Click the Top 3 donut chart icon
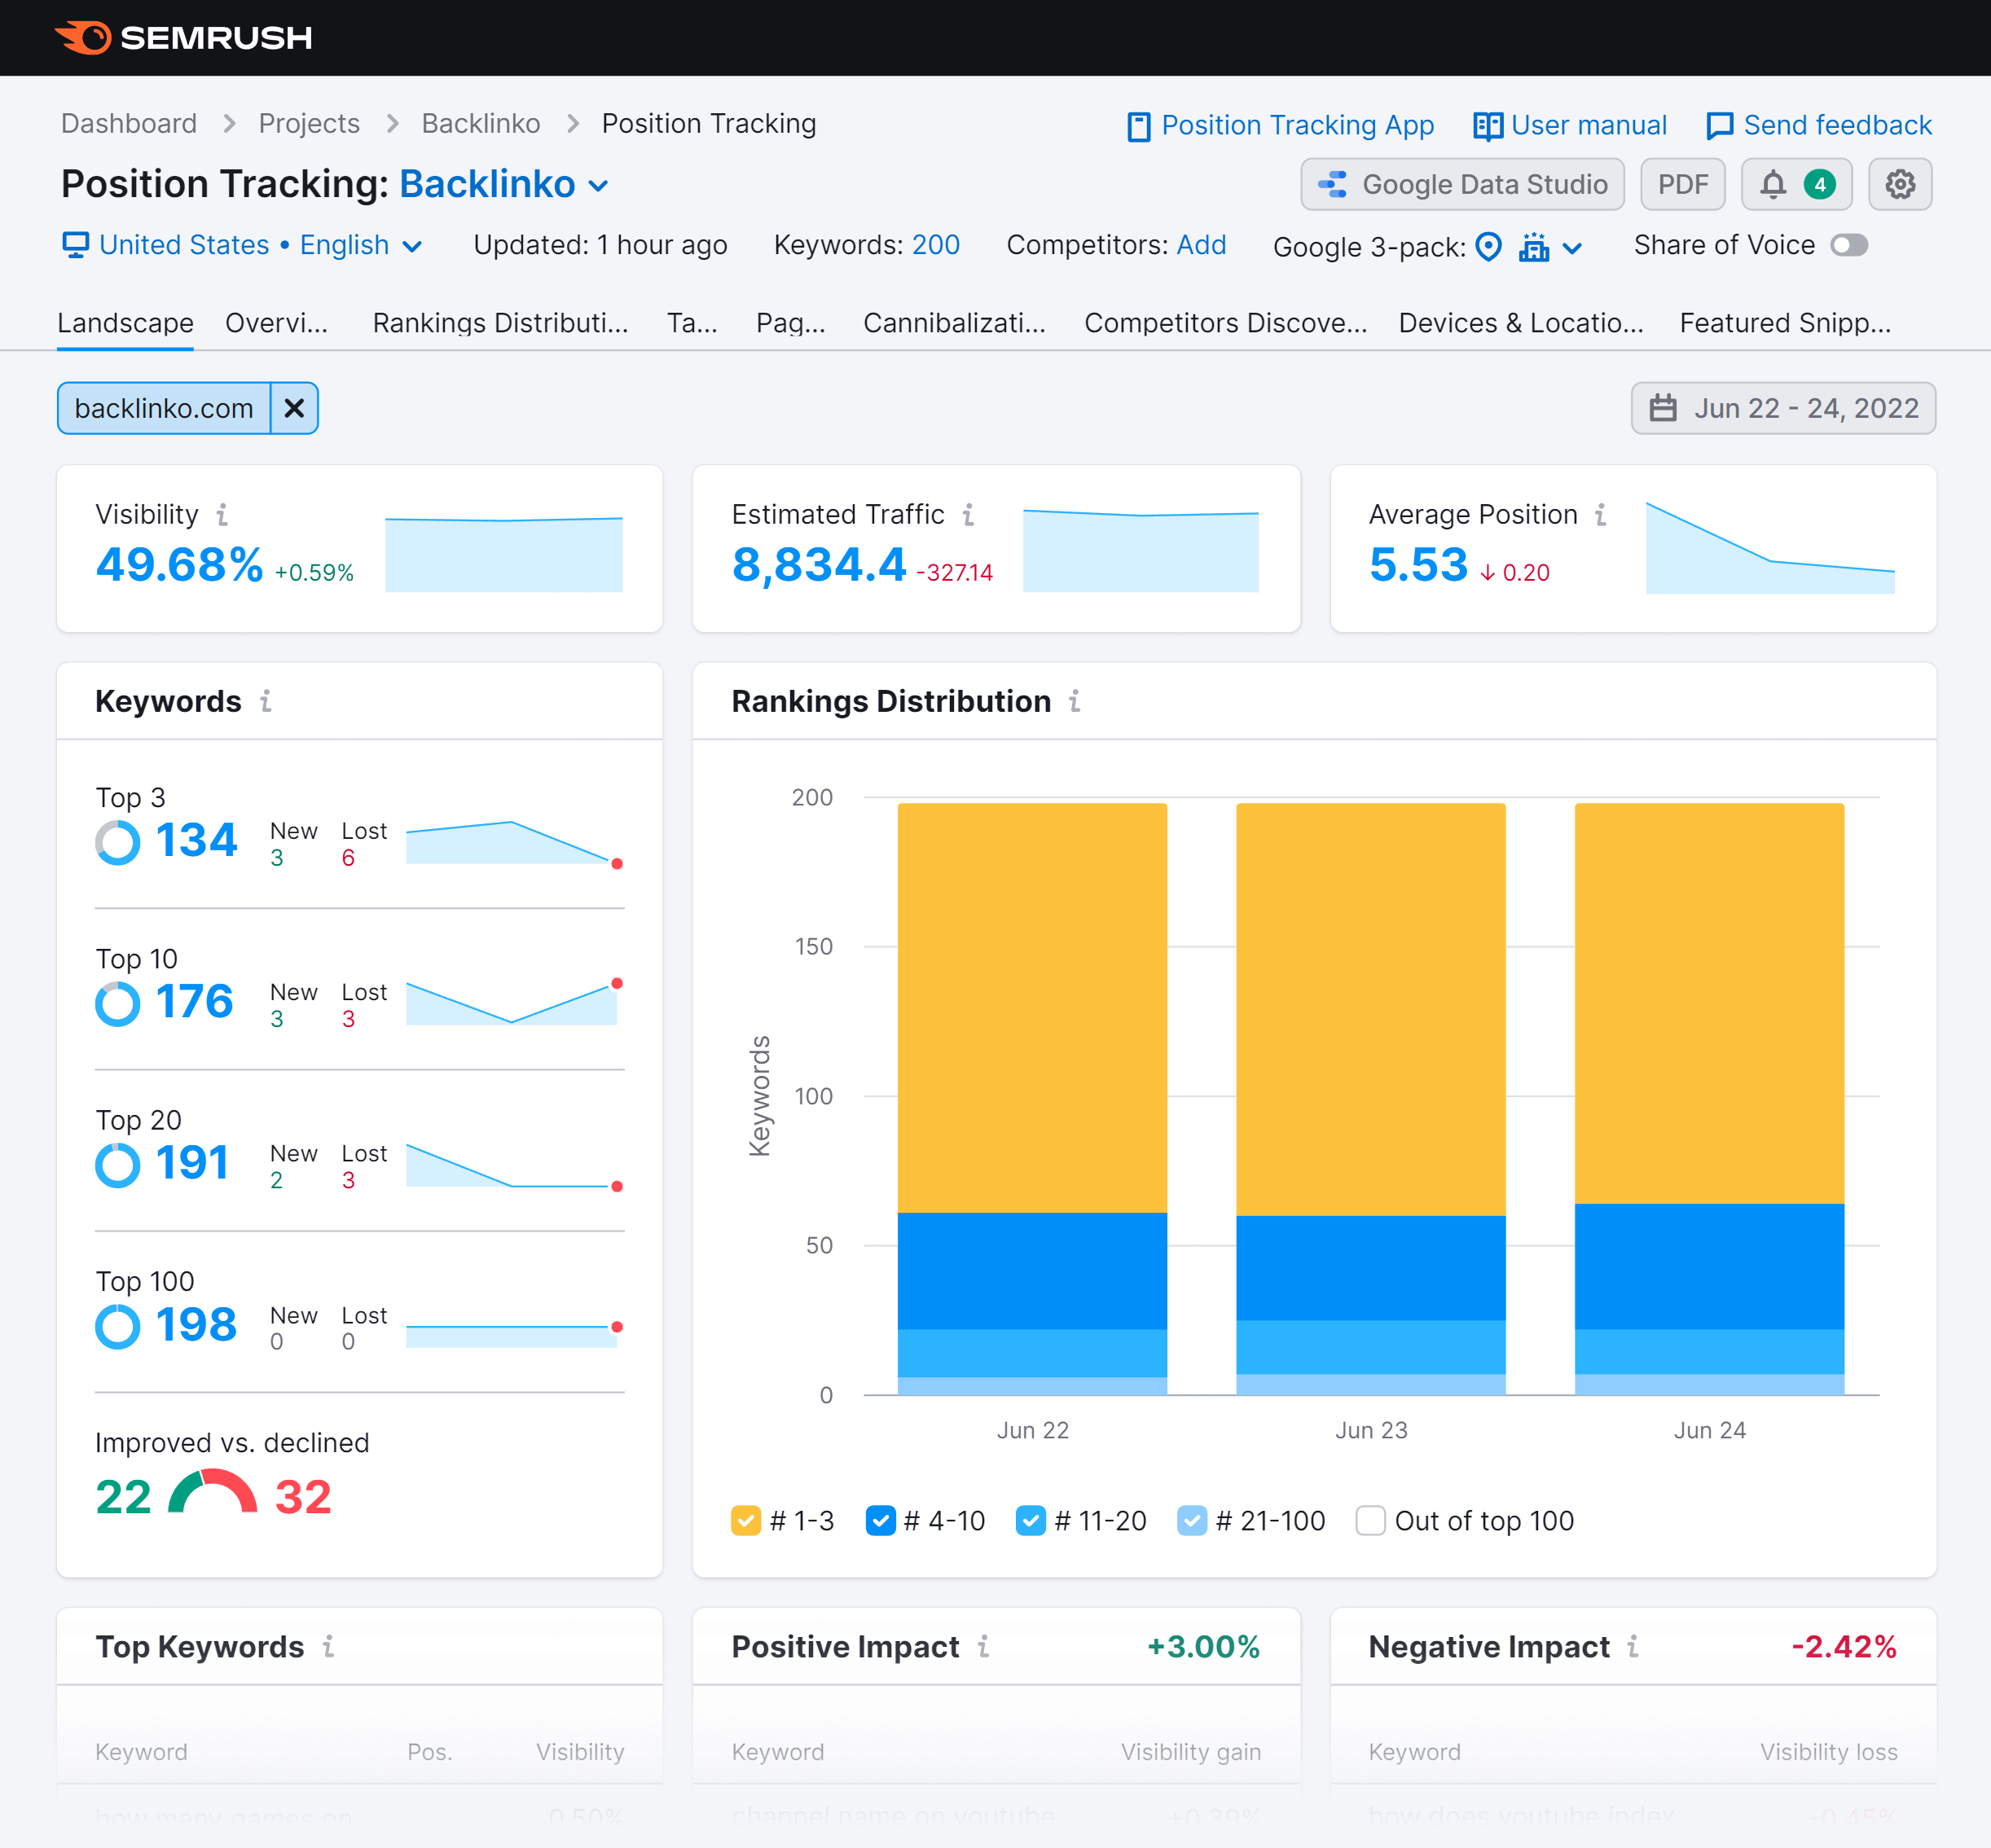This screenshot has width=1991, height=1848. click(x=118, y=842)
